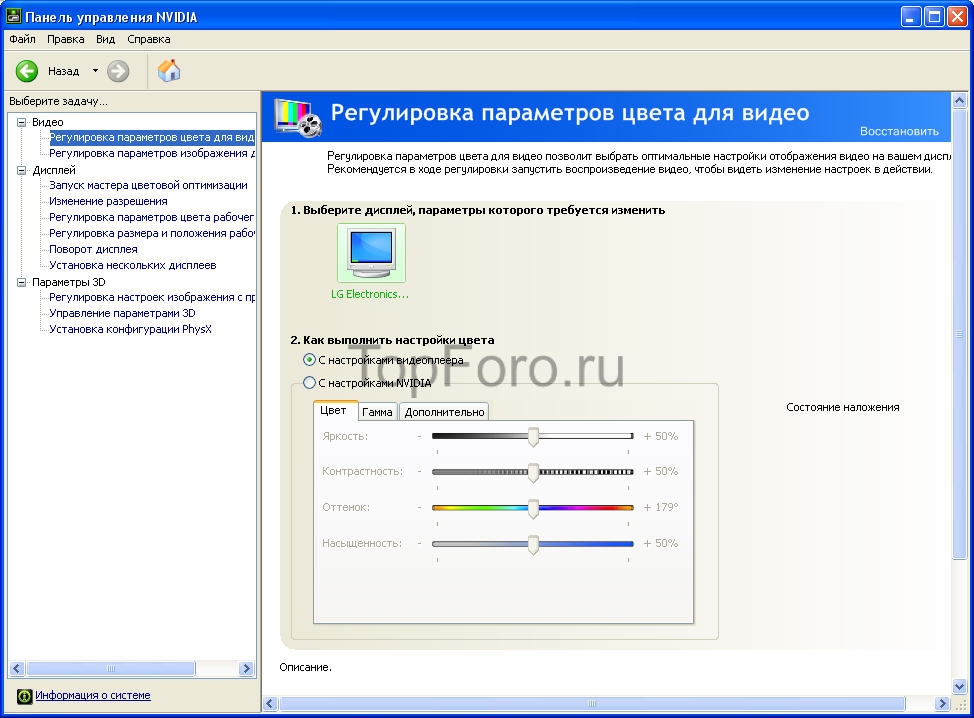Click the task tree right scroll arrow
974x718 pixels.
click(247, 669)
